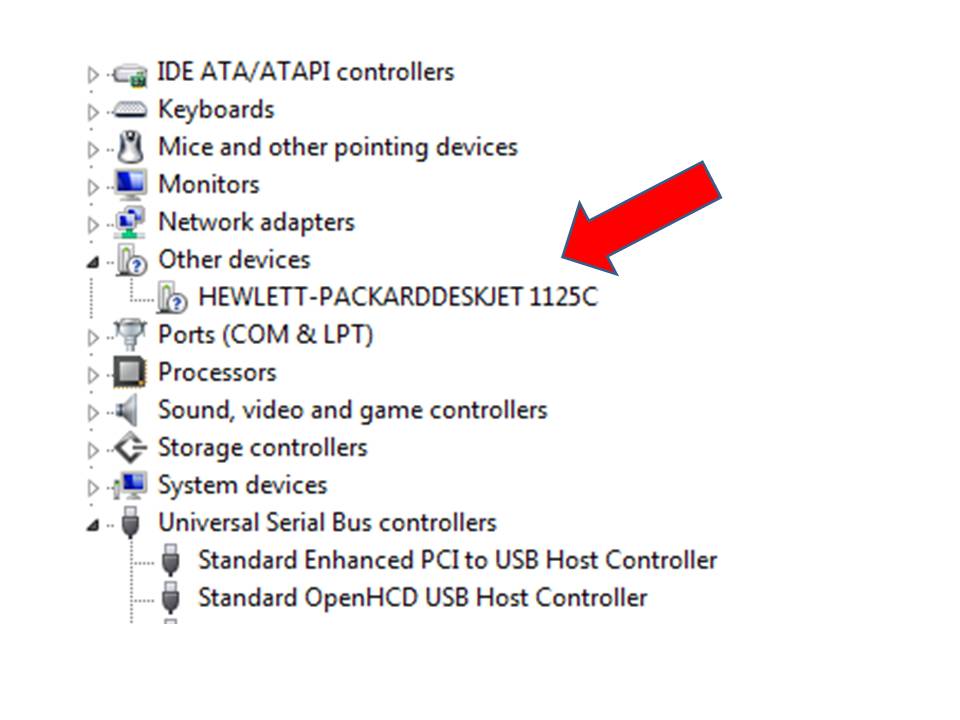Select Standard OpenHCD USB Host Controller

422,598
